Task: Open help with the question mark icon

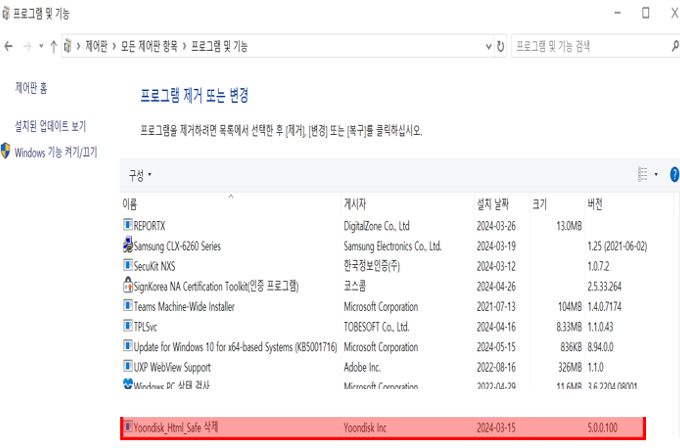Action: (x=674, y=174)
